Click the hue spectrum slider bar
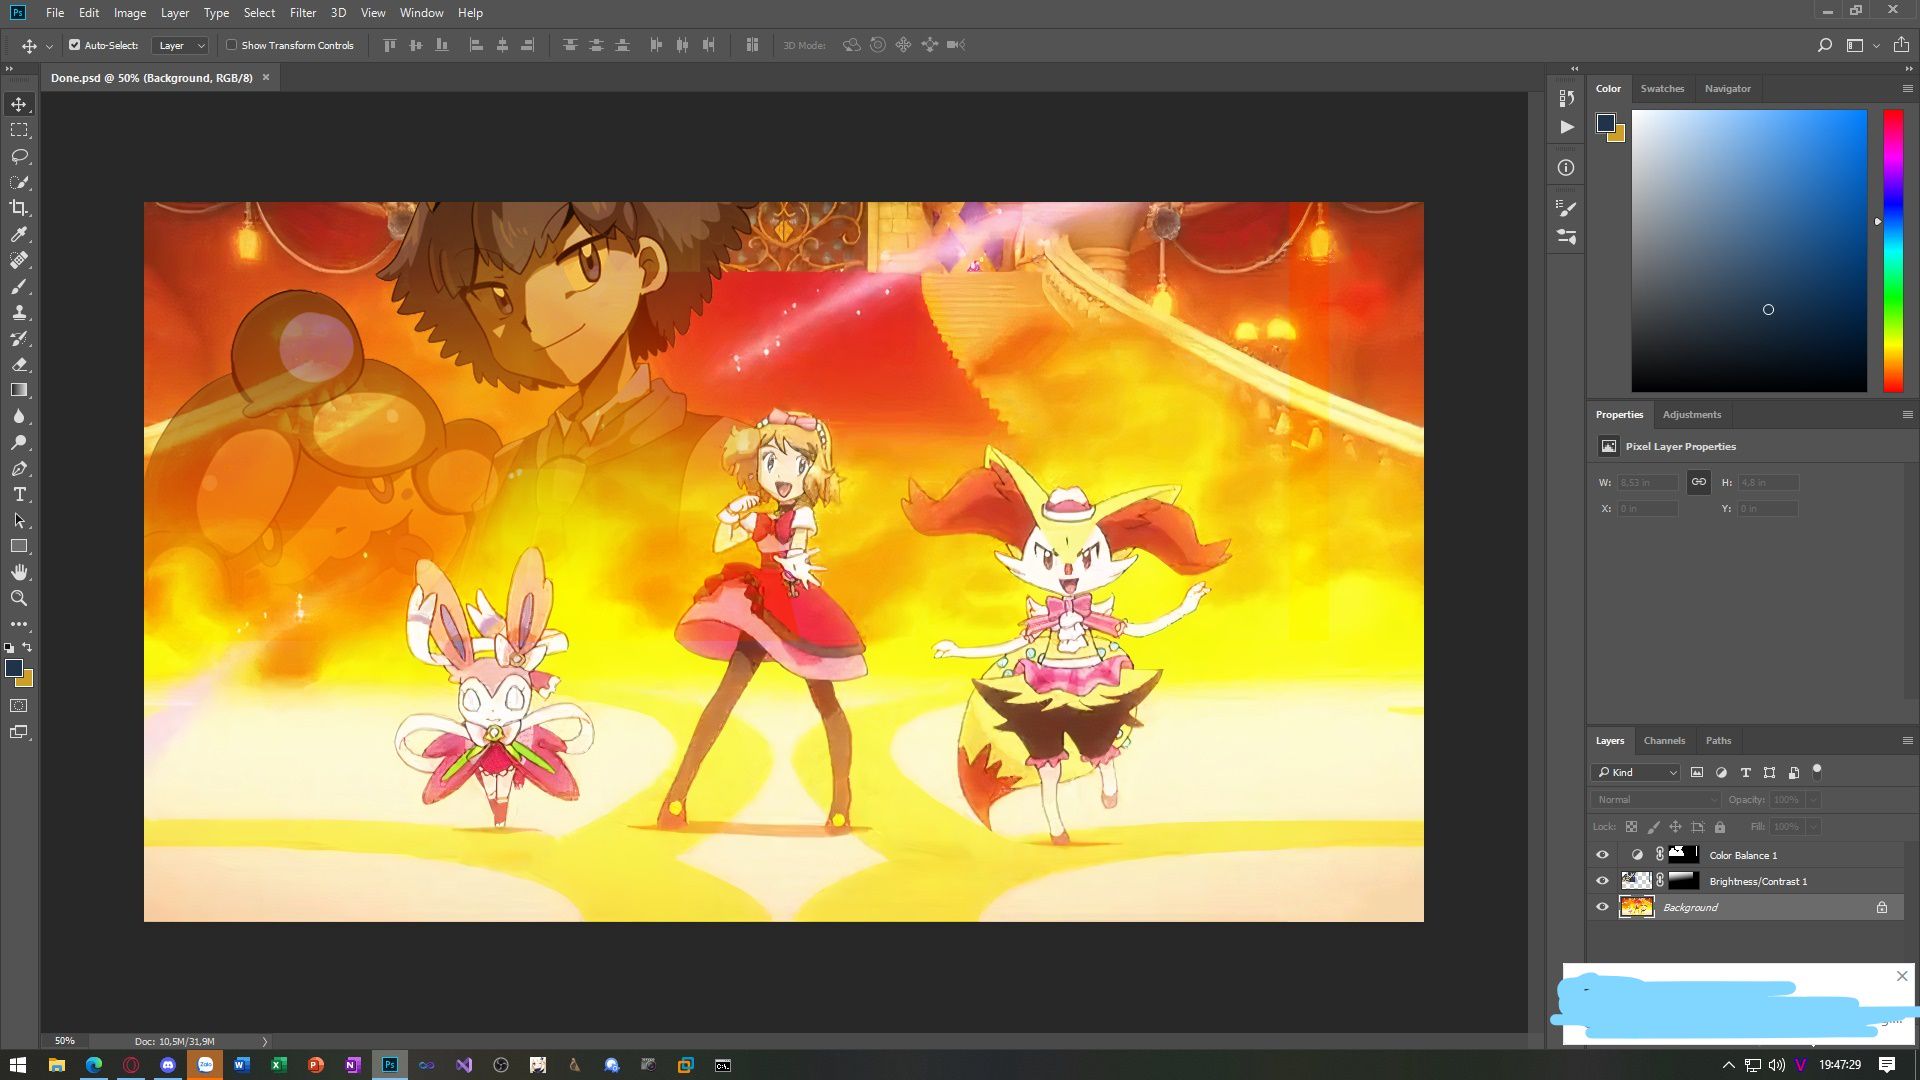 1893,251
